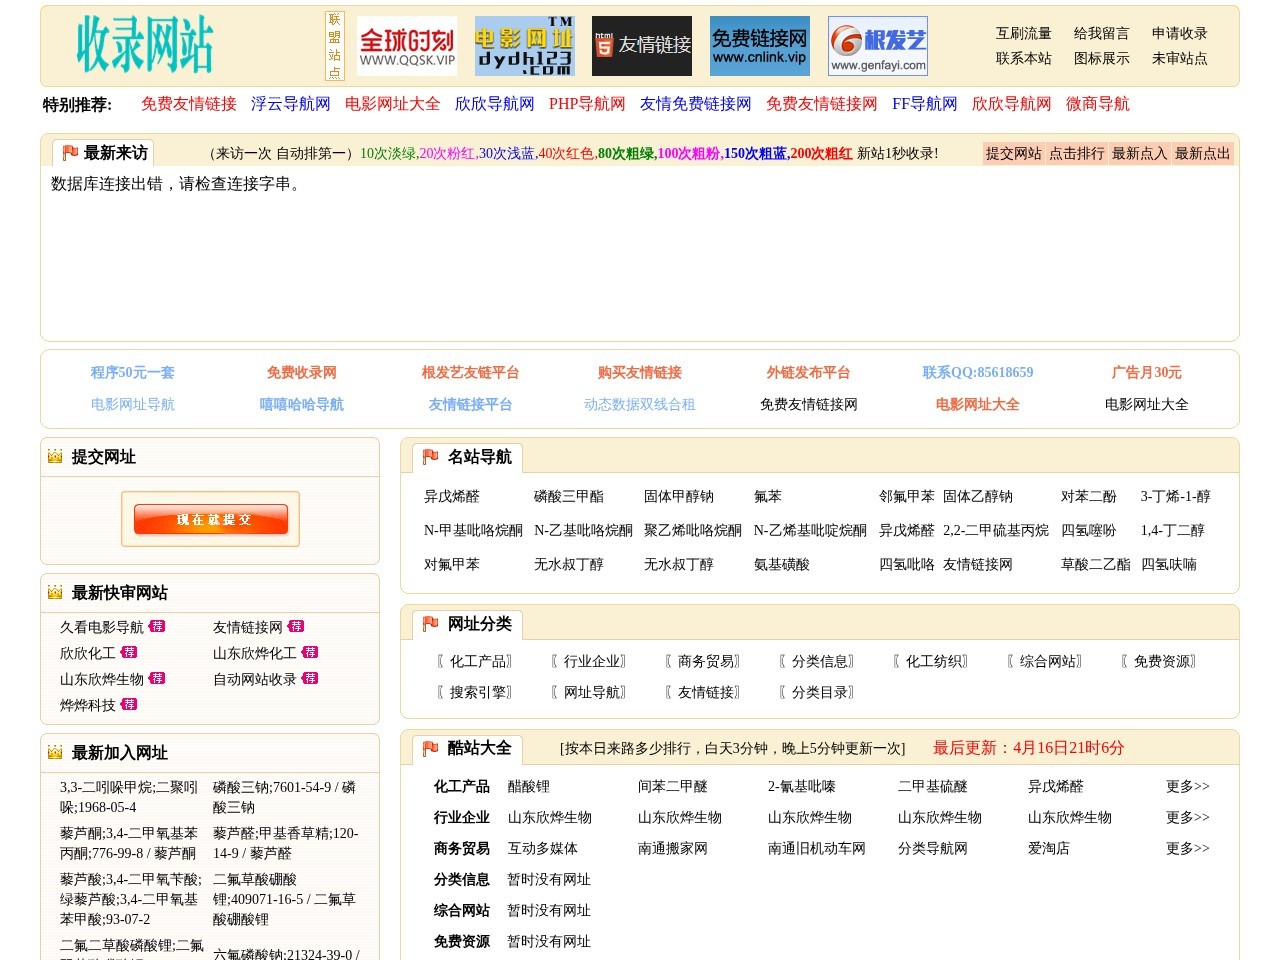Click the 程序50元一套 ad link
1280x960 pixels.
tap(133, 372)
